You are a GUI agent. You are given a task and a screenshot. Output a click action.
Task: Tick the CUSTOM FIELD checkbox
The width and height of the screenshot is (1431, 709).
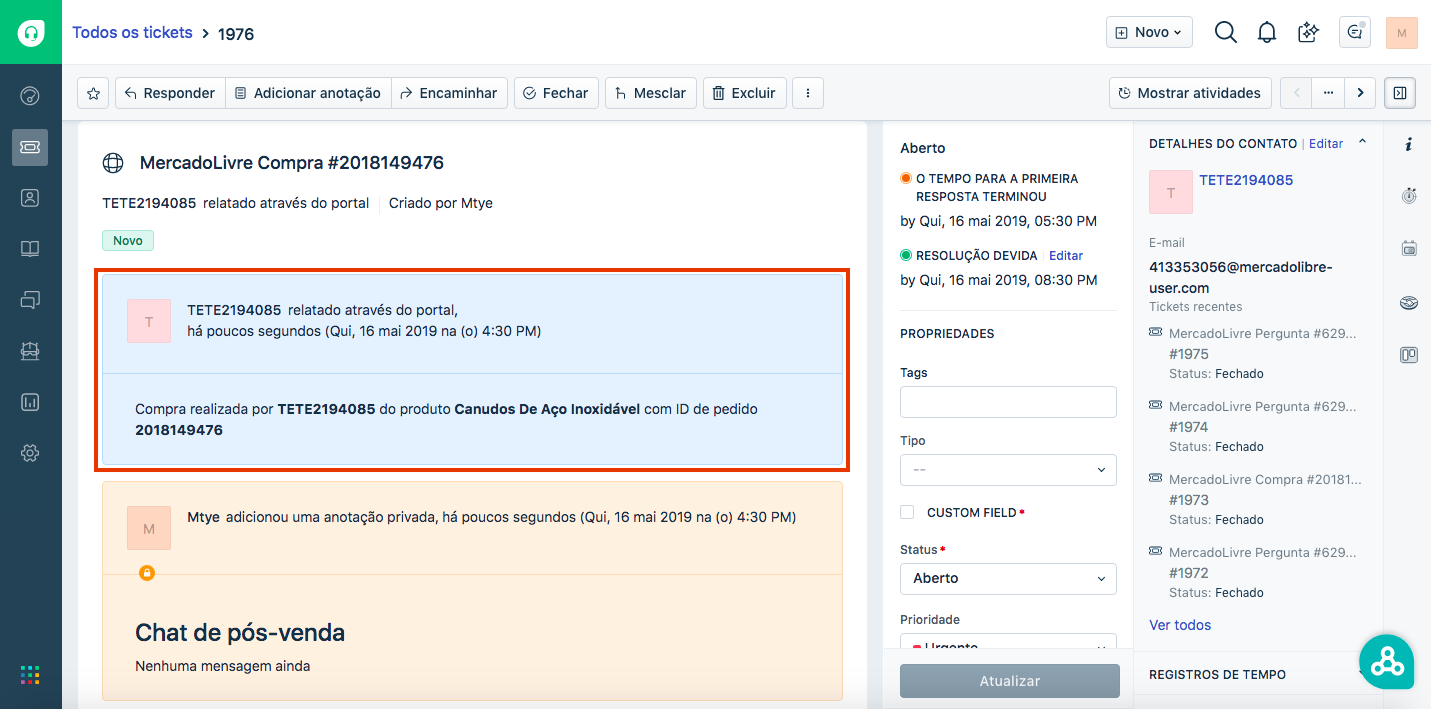click(x=907, y=512)
